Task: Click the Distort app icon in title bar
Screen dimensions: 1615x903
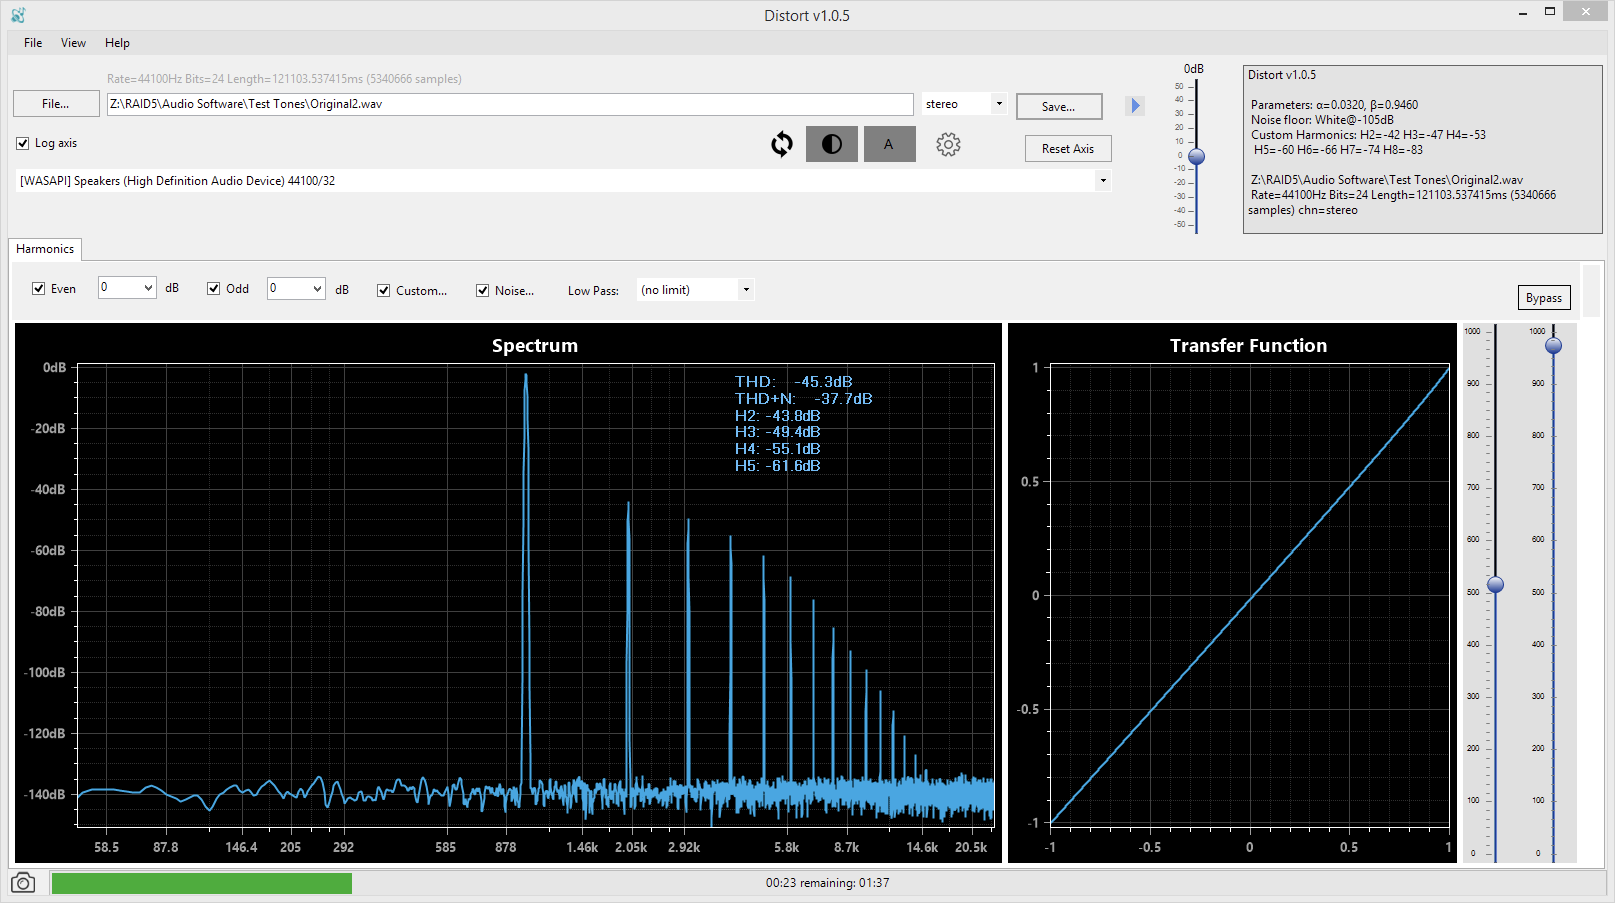Action: [18, 15]
